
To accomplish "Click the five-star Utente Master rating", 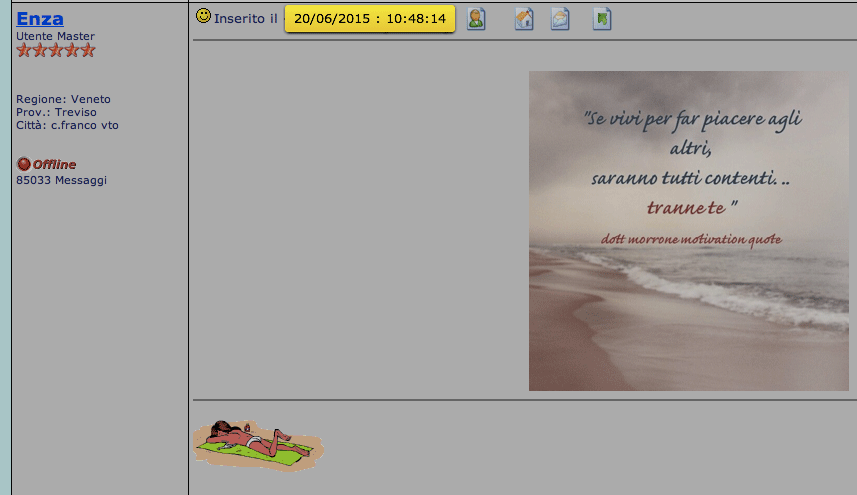I will tap(56, 50).
